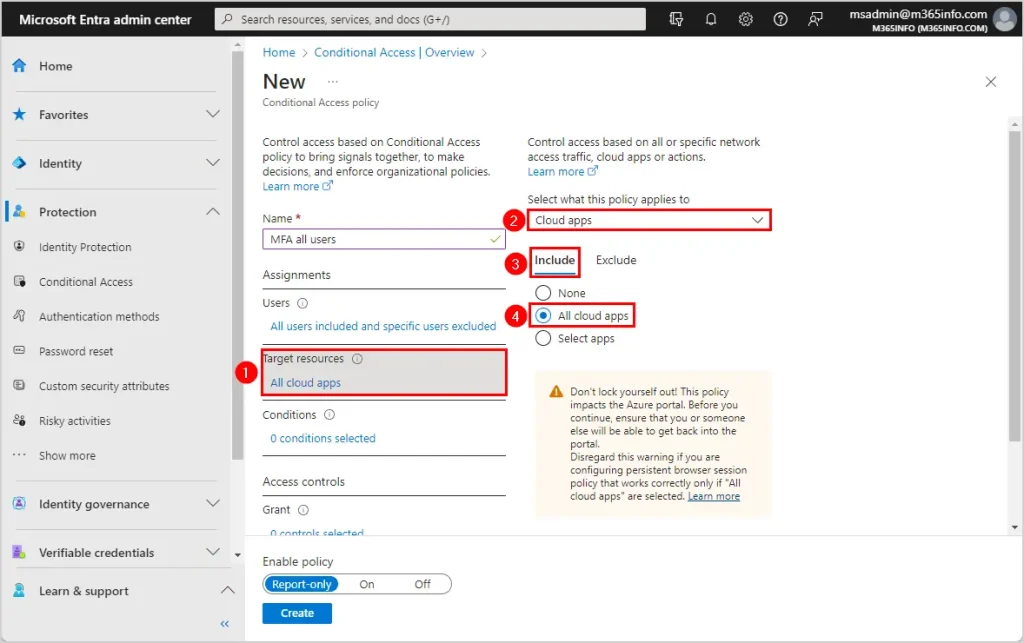Open the notifications bell
The width and height of the screenshot is (1024, 643).
[x=711, y=19]
